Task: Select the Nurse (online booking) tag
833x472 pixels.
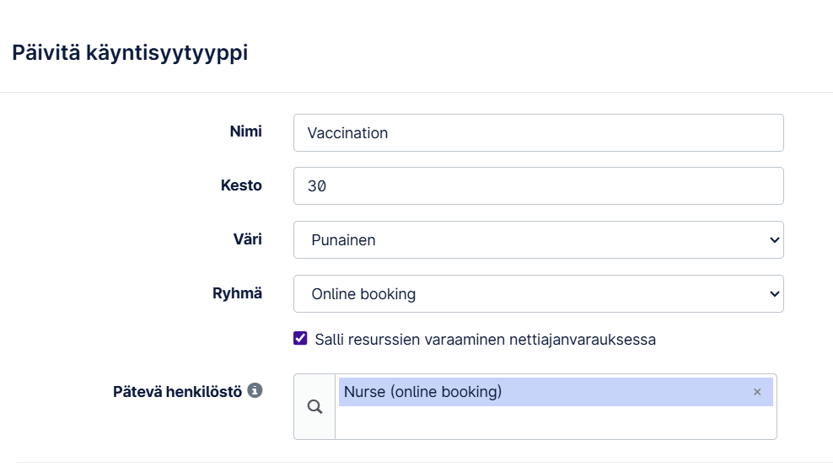Action: point(423,392)
